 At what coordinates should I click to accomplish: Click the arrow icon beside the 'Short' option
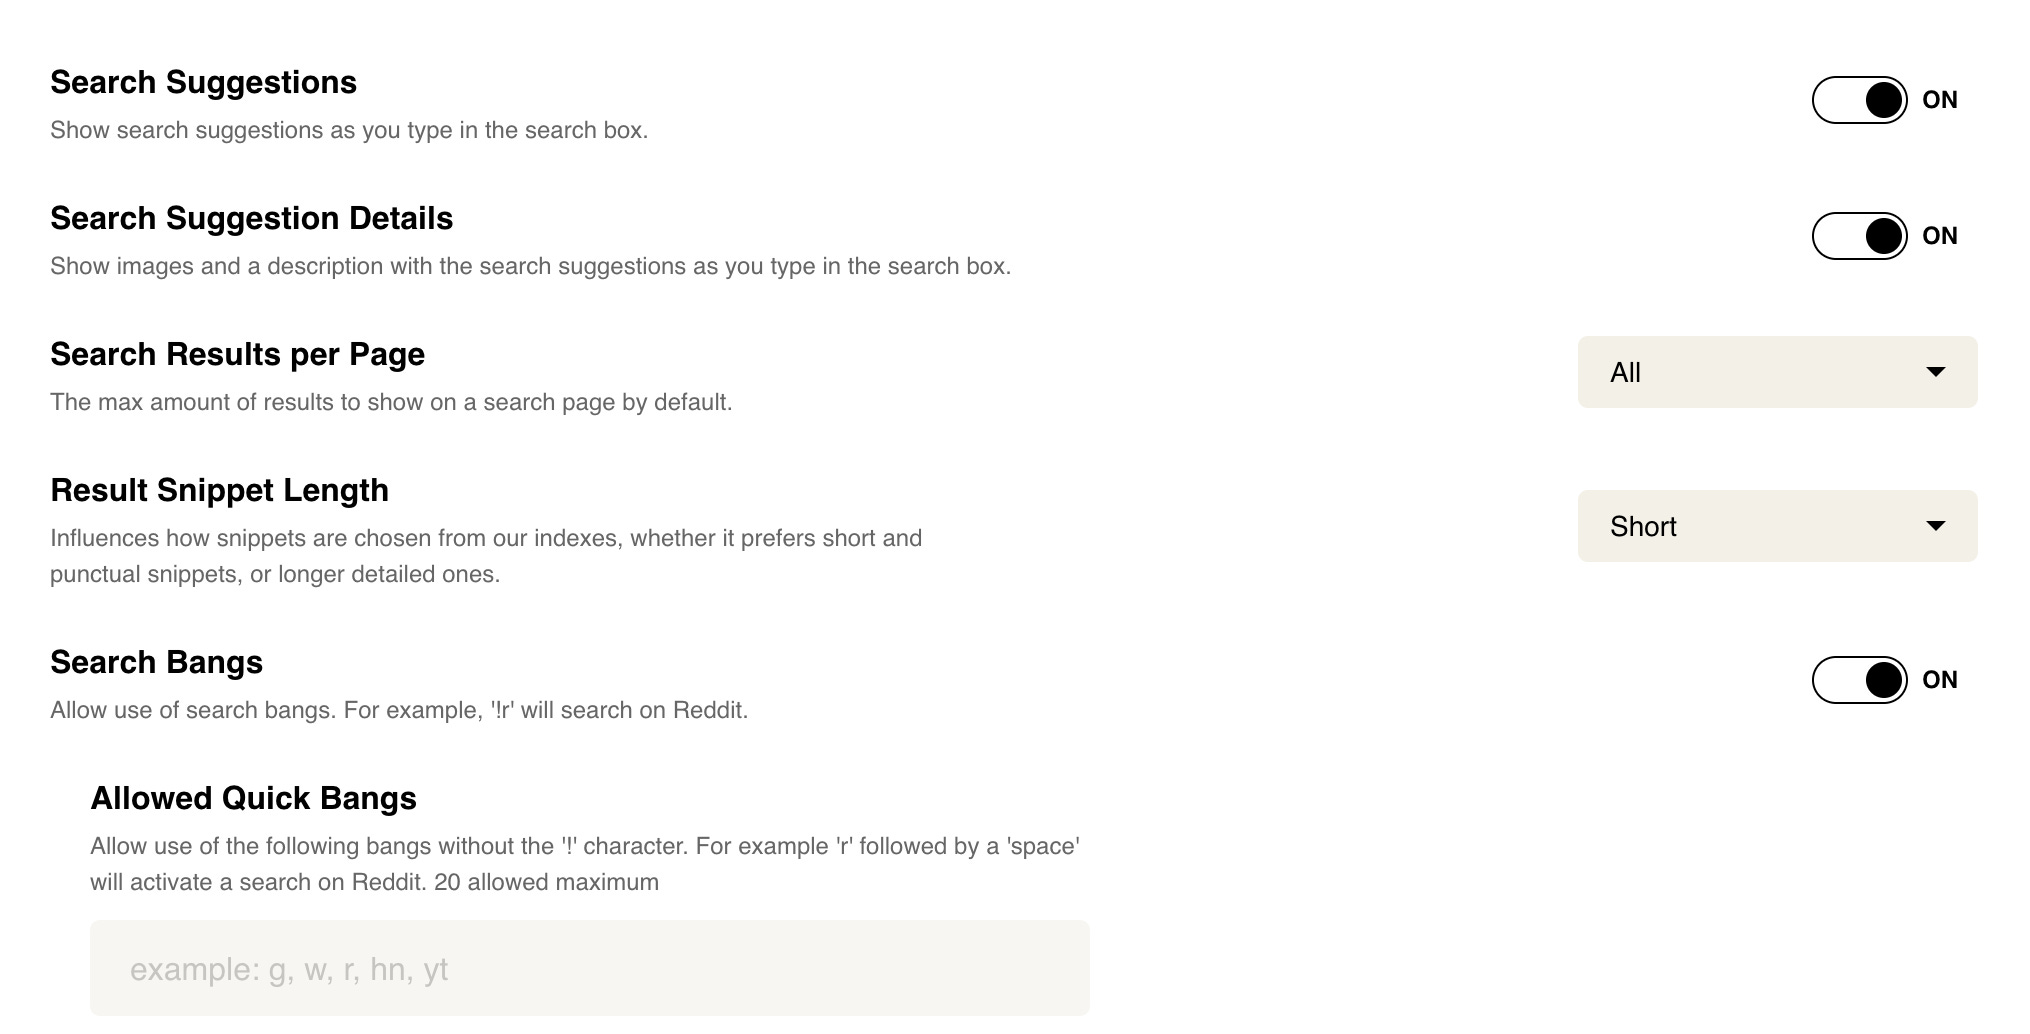click(1935, 526)
